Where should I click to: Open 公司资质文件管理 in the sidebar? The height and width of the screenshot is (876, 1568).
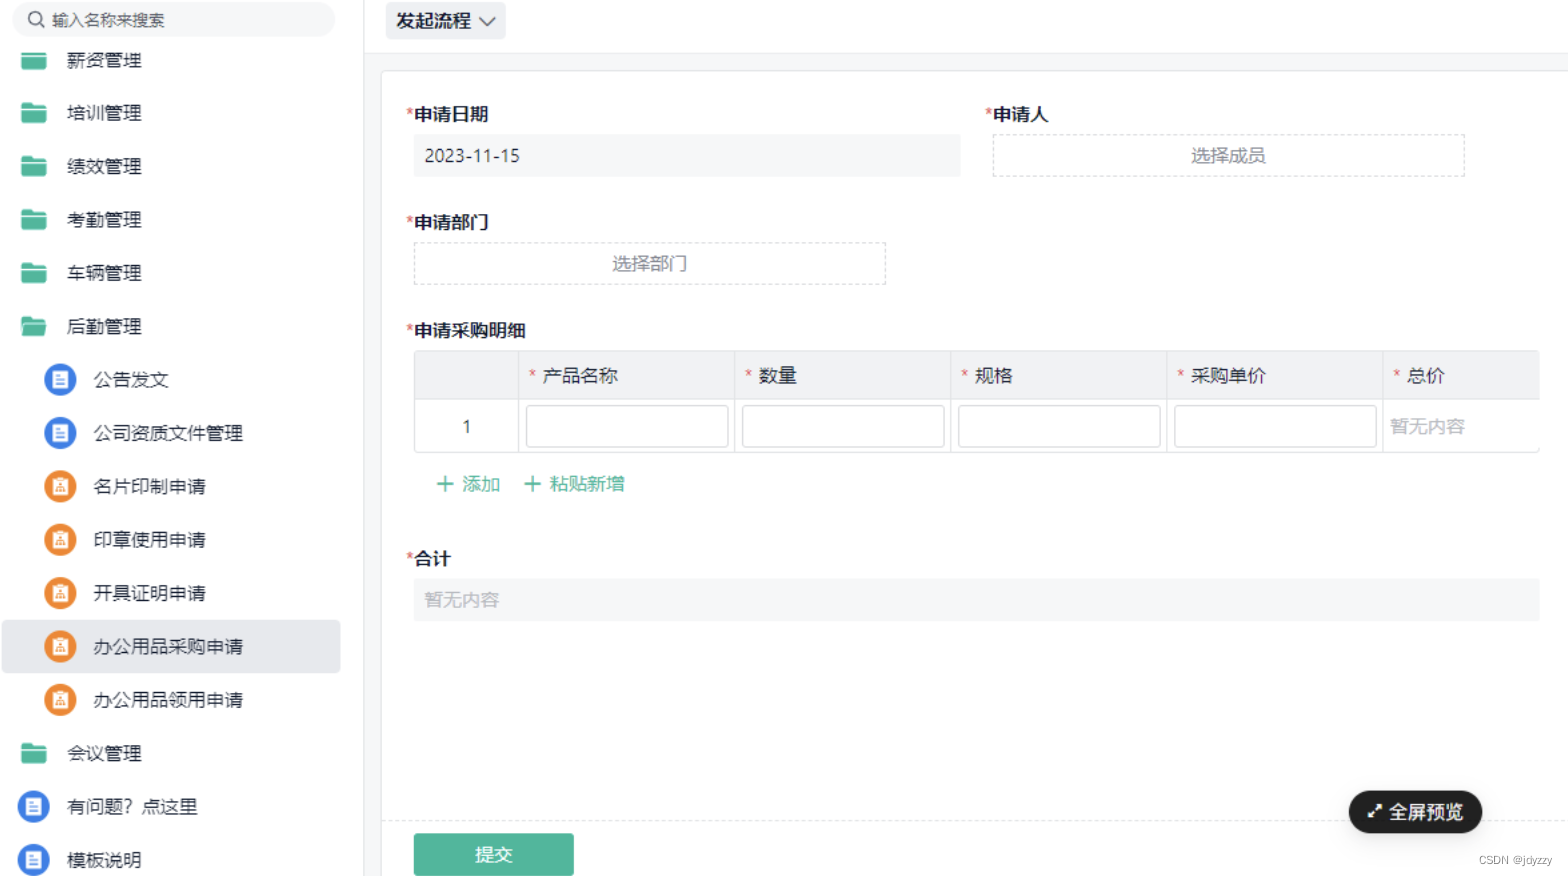click(168, 433)
